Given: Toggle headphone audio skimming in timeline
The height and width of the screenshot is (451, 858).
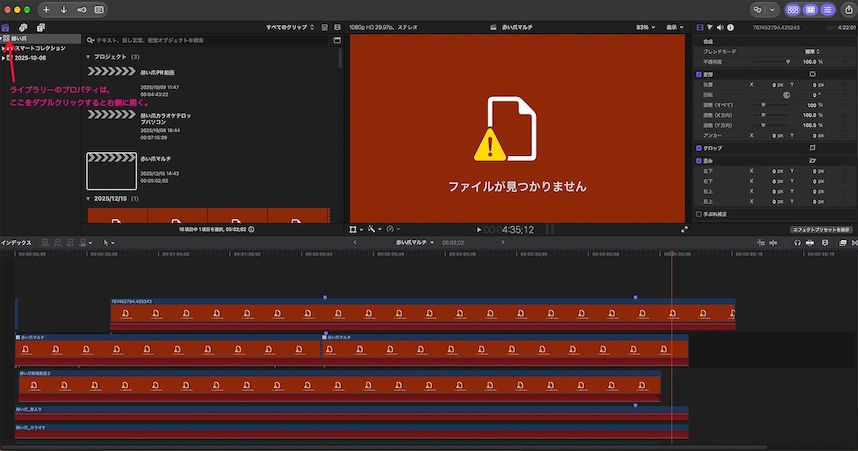Looking at the screenshot, I should pyautogui.click(x=797, y=242).
